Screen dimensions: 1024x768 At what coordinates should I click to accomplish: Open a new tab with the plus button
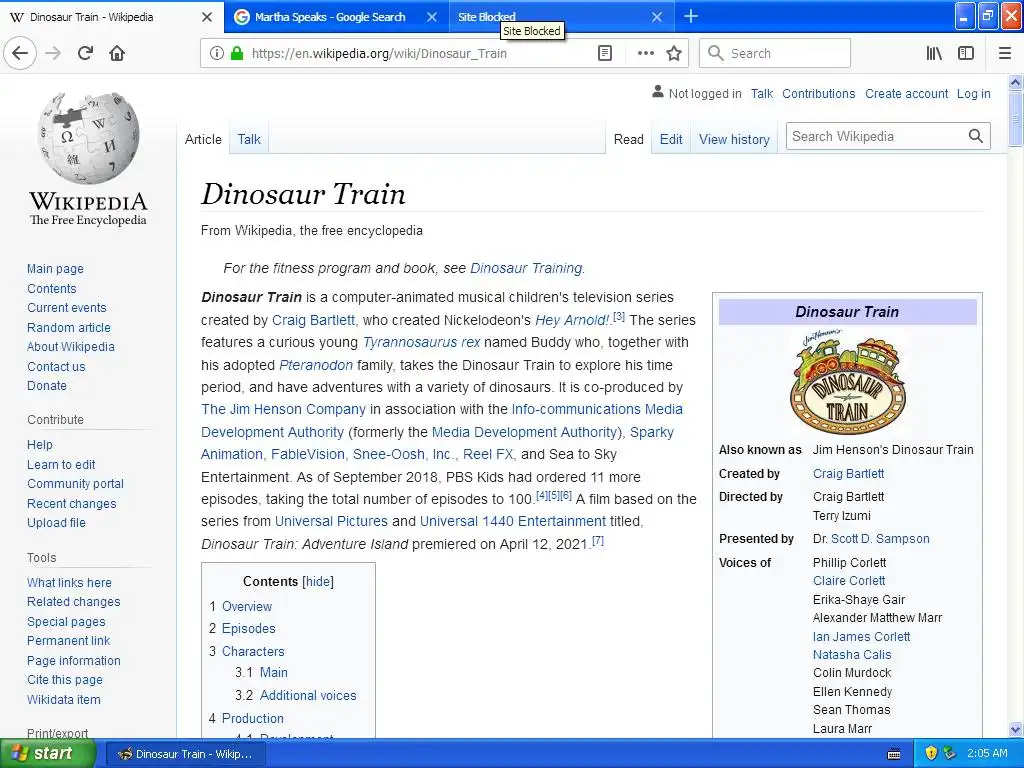[x=690, y=16]
